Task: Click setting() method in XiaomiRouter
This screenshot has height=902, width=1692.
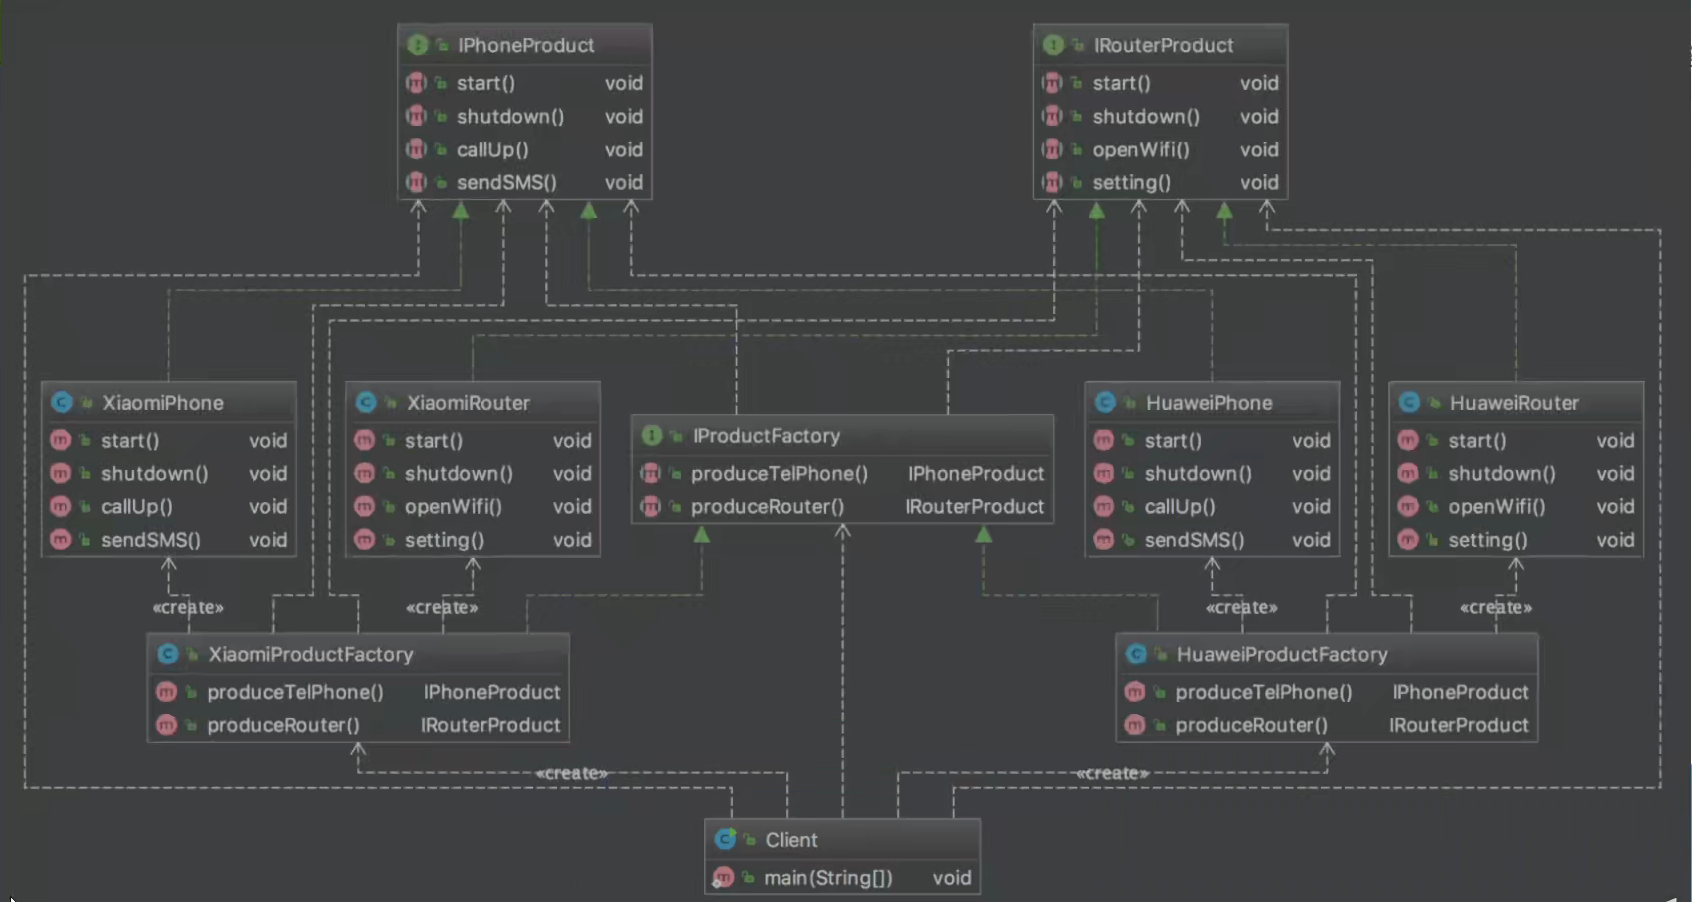Action: 444,539
